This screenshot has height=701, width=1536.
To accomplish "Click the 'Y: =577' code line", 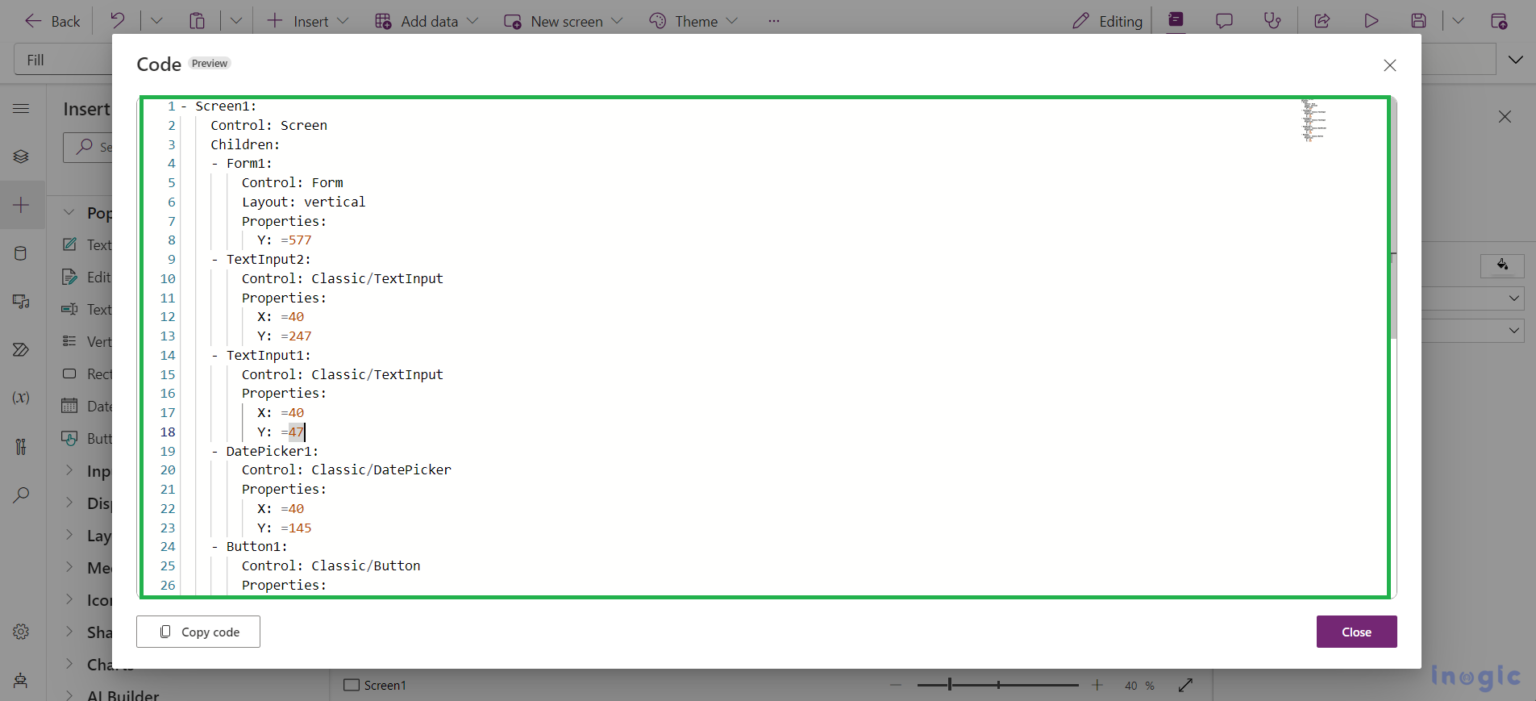I will 284,240.
